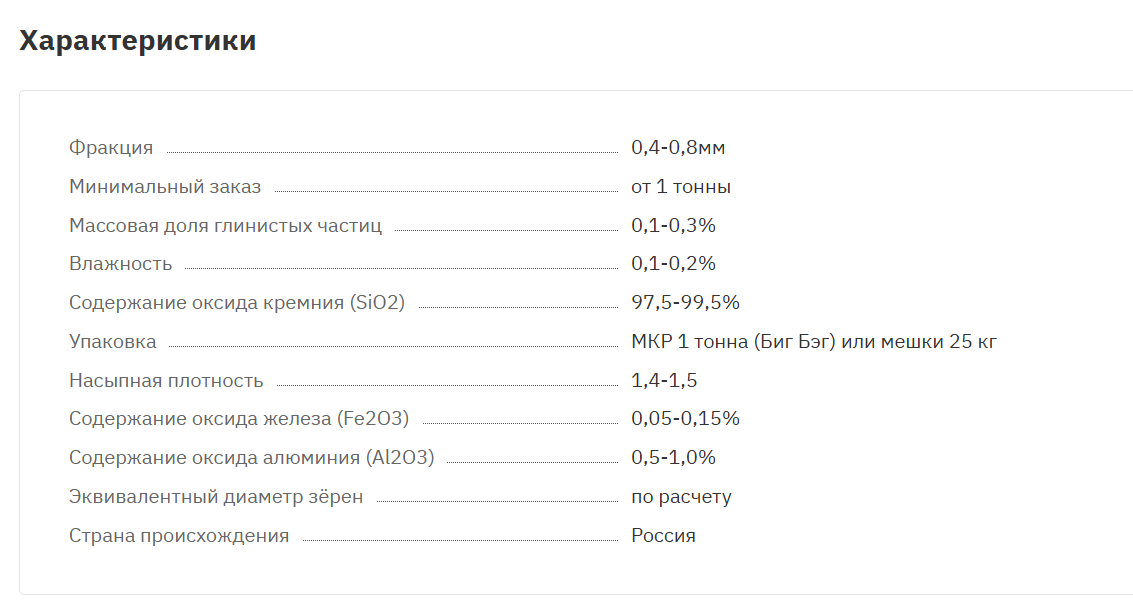Screen dimensions: 1133x605
Task: Click the МКР 1 тонна packaging value
Action: pos(814,342)
